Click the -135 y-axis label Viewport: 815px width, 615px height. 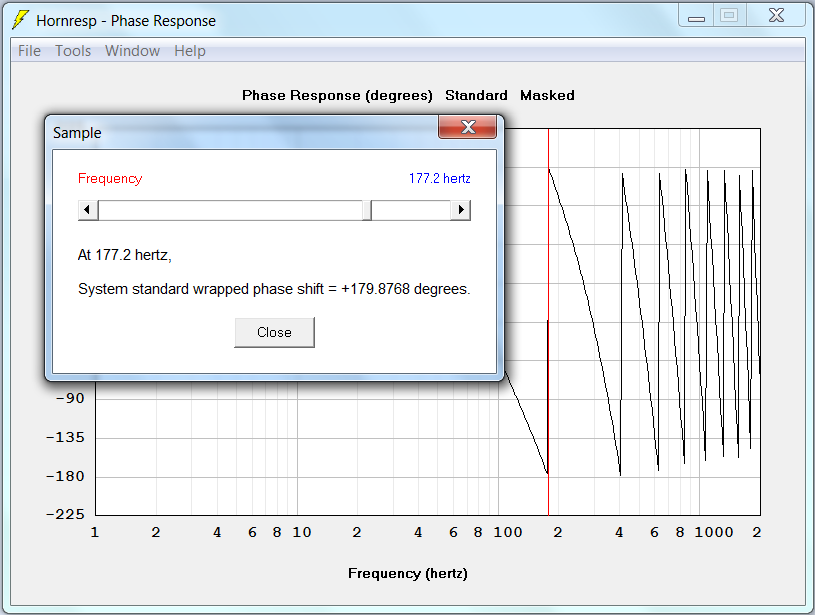pos(65,437)
